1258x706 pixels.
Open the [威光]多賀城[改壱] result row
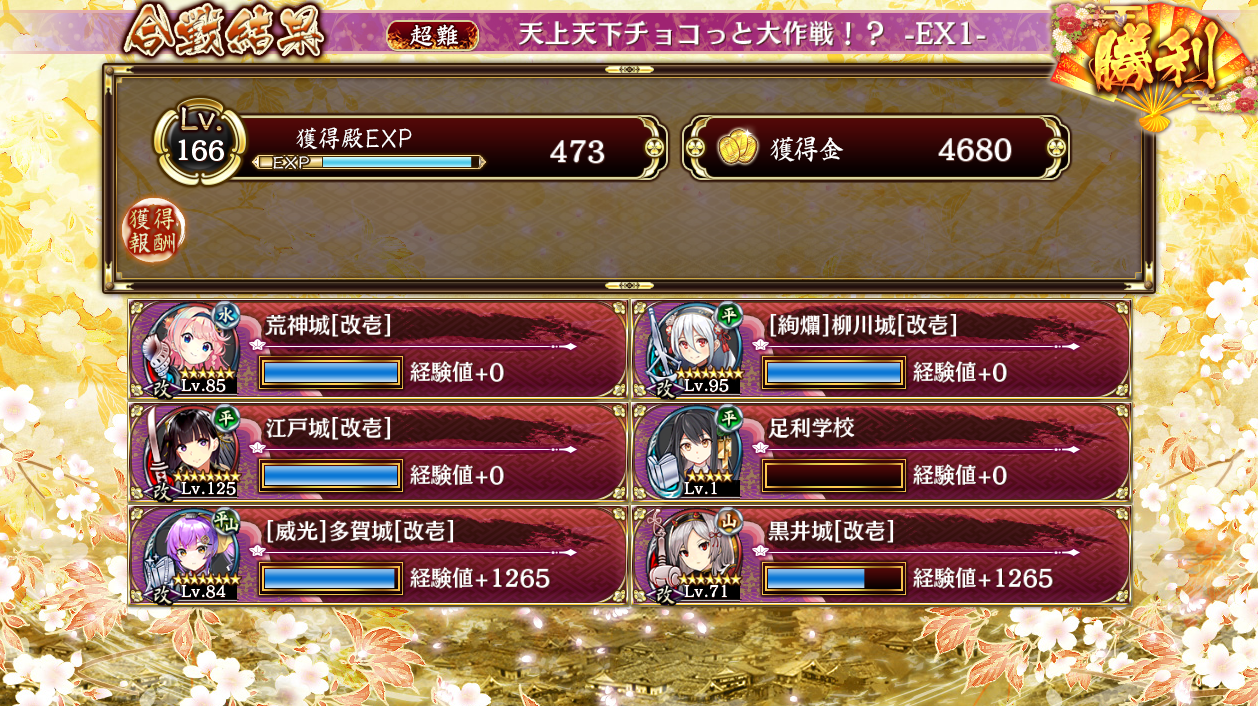pos(378,554)
